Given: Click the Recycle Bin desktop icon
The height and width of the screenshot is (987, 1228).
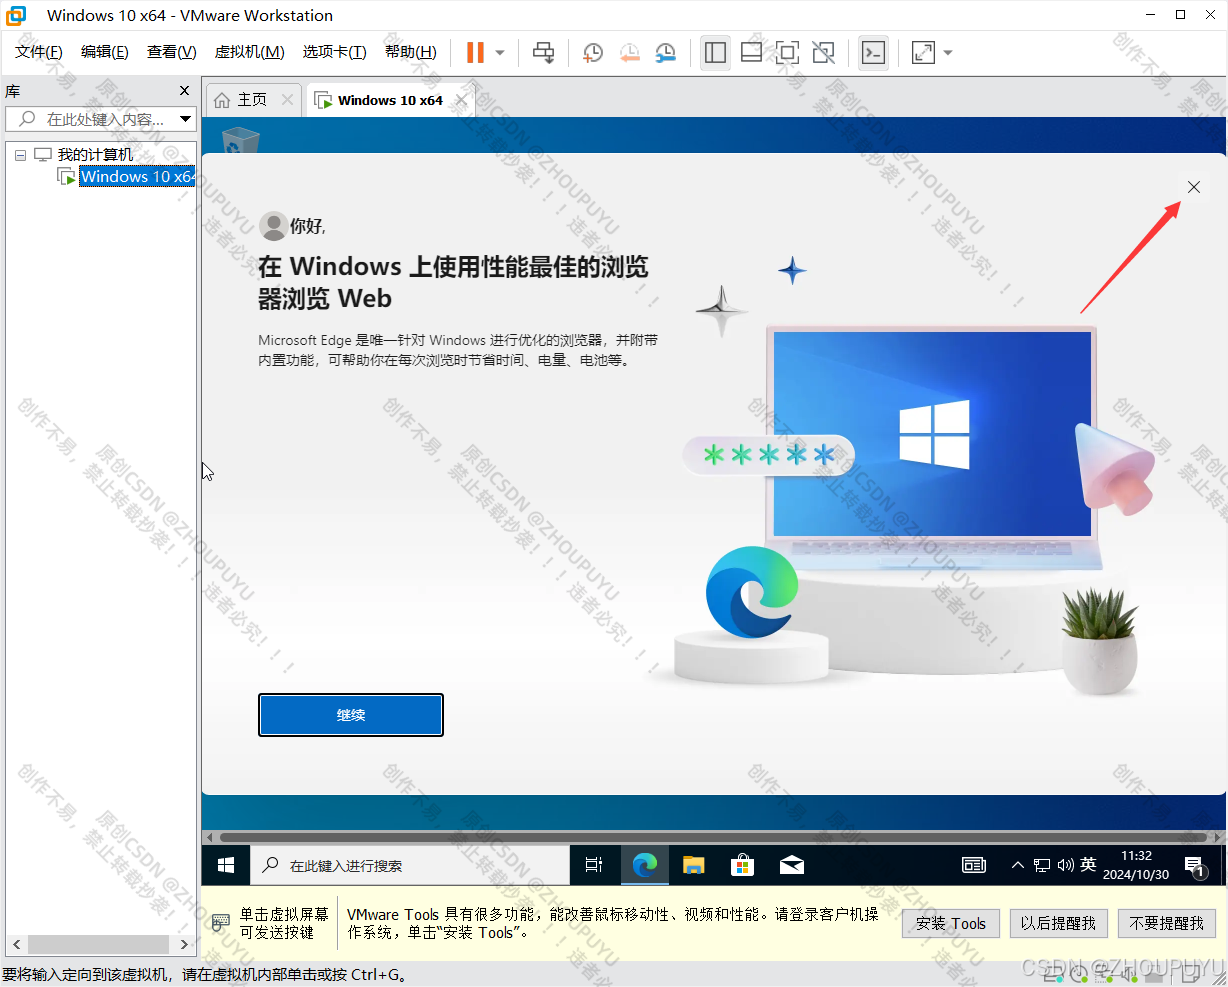Looking at the screenshot, I should pos(240,139).
